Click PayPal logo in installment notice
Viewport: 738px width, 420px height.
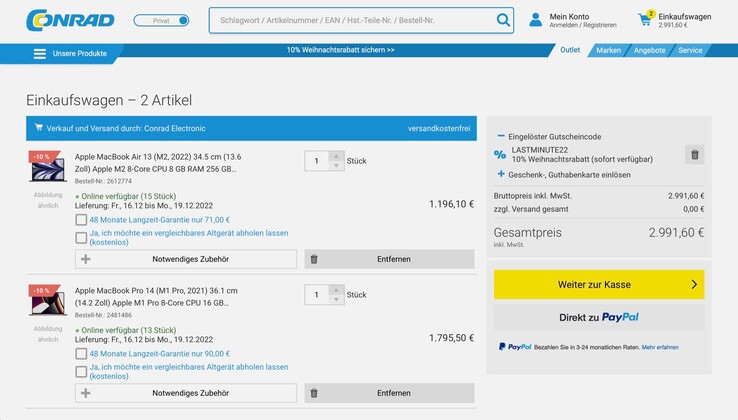click(x=515, y=347)
